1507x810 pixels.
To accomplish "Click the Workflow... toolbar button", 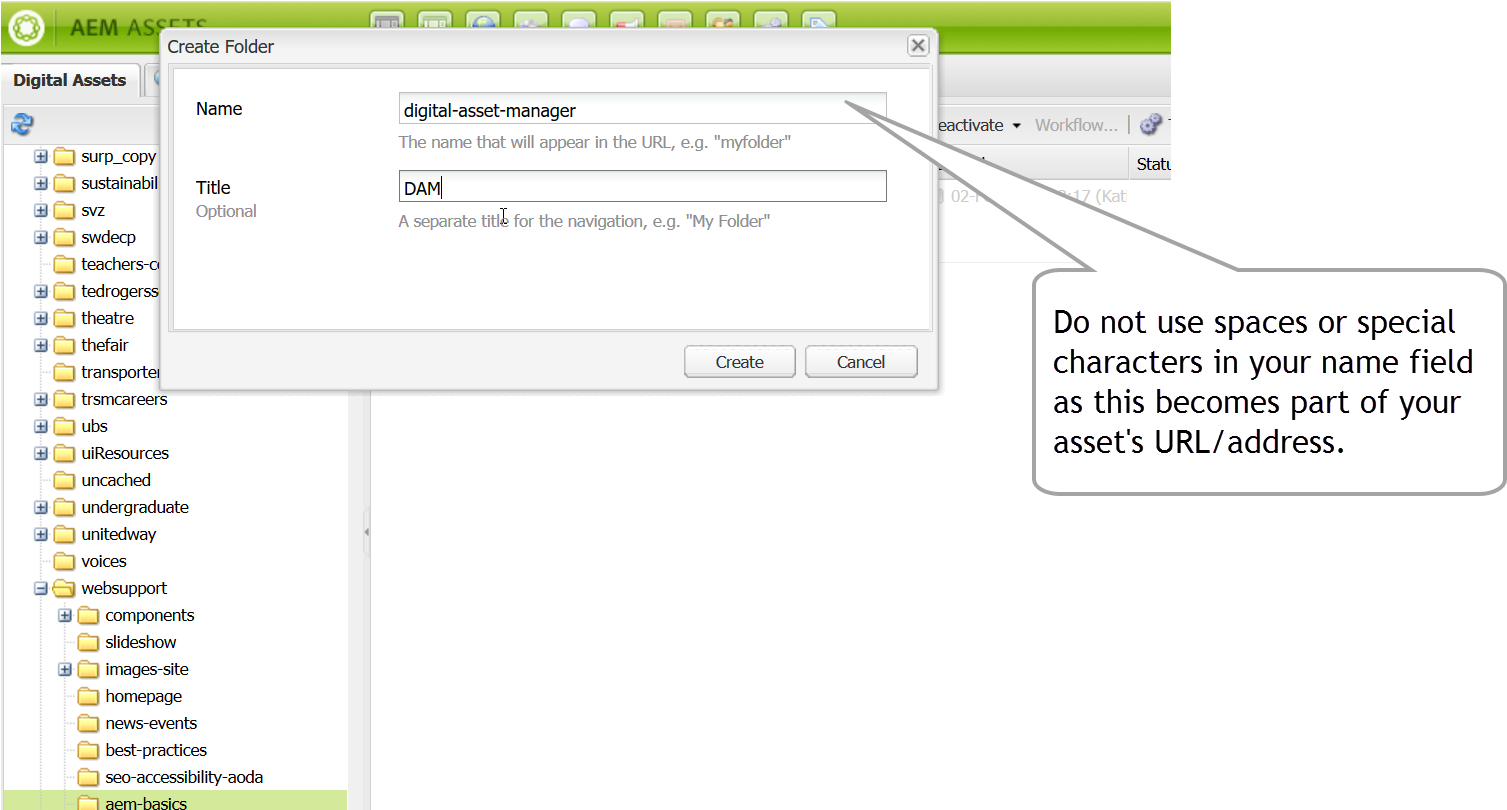I will [1076, 125].
